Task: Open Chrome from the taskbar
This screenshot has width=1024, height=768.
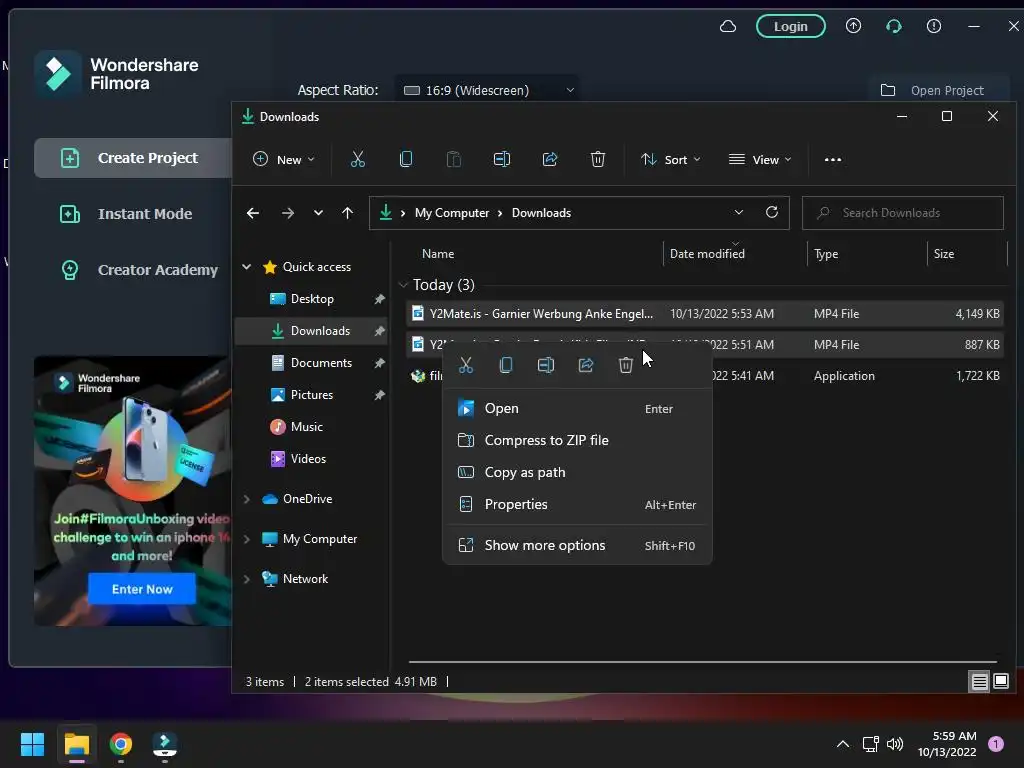Action: point(121,744)
